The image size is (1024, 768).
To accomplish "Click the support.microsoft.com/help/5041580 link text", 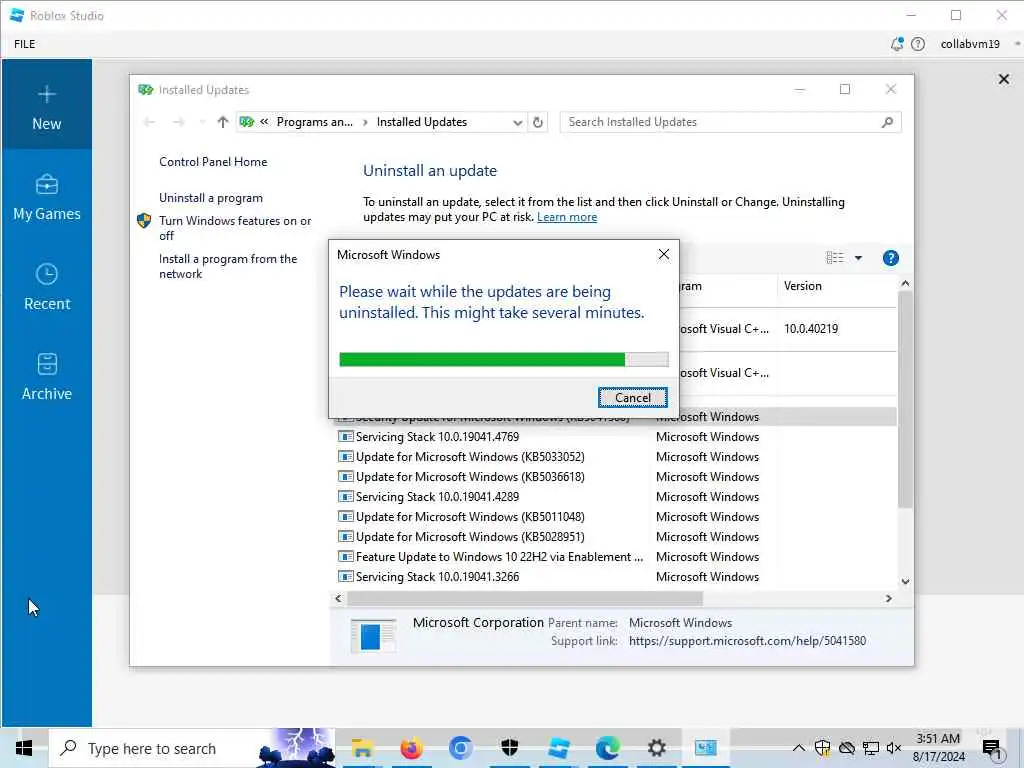I will pos(747,641).
